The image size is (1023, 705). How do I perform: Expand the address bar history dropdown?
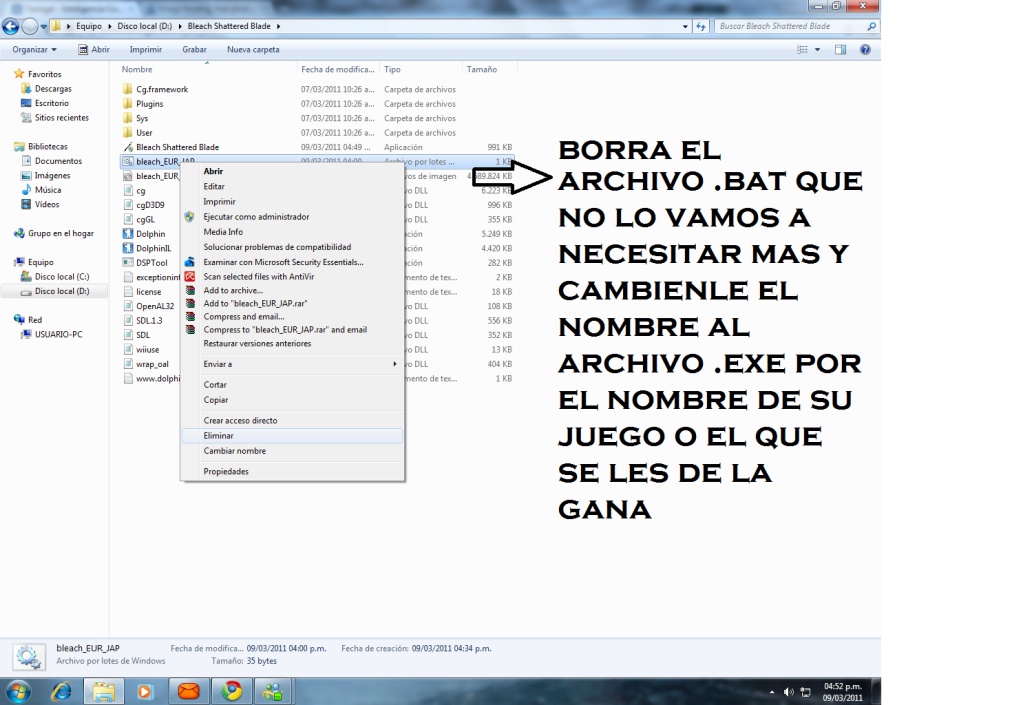point(685,27)
